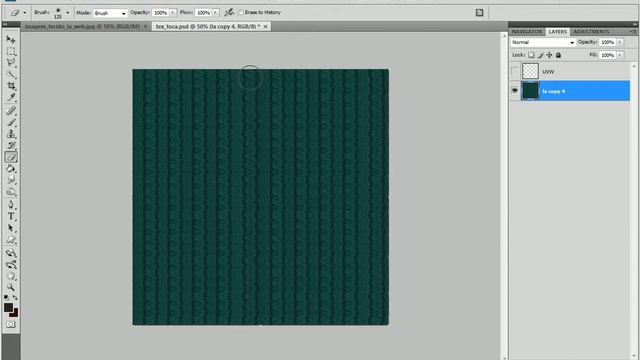Swap foreground and background colors
Viewport: 640px width, 360px height.
click(x=15, y=298)
